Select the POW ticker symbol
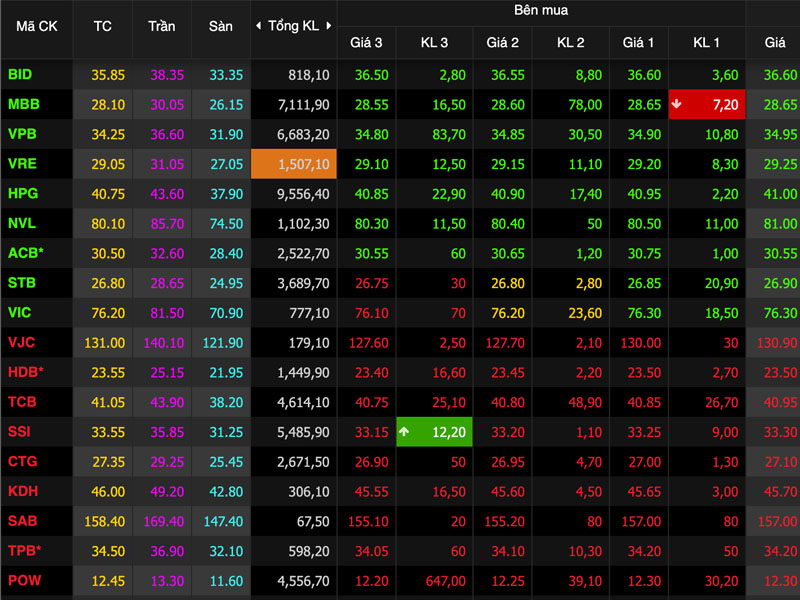Screen dimensions: 800x600 click(24, 581)
